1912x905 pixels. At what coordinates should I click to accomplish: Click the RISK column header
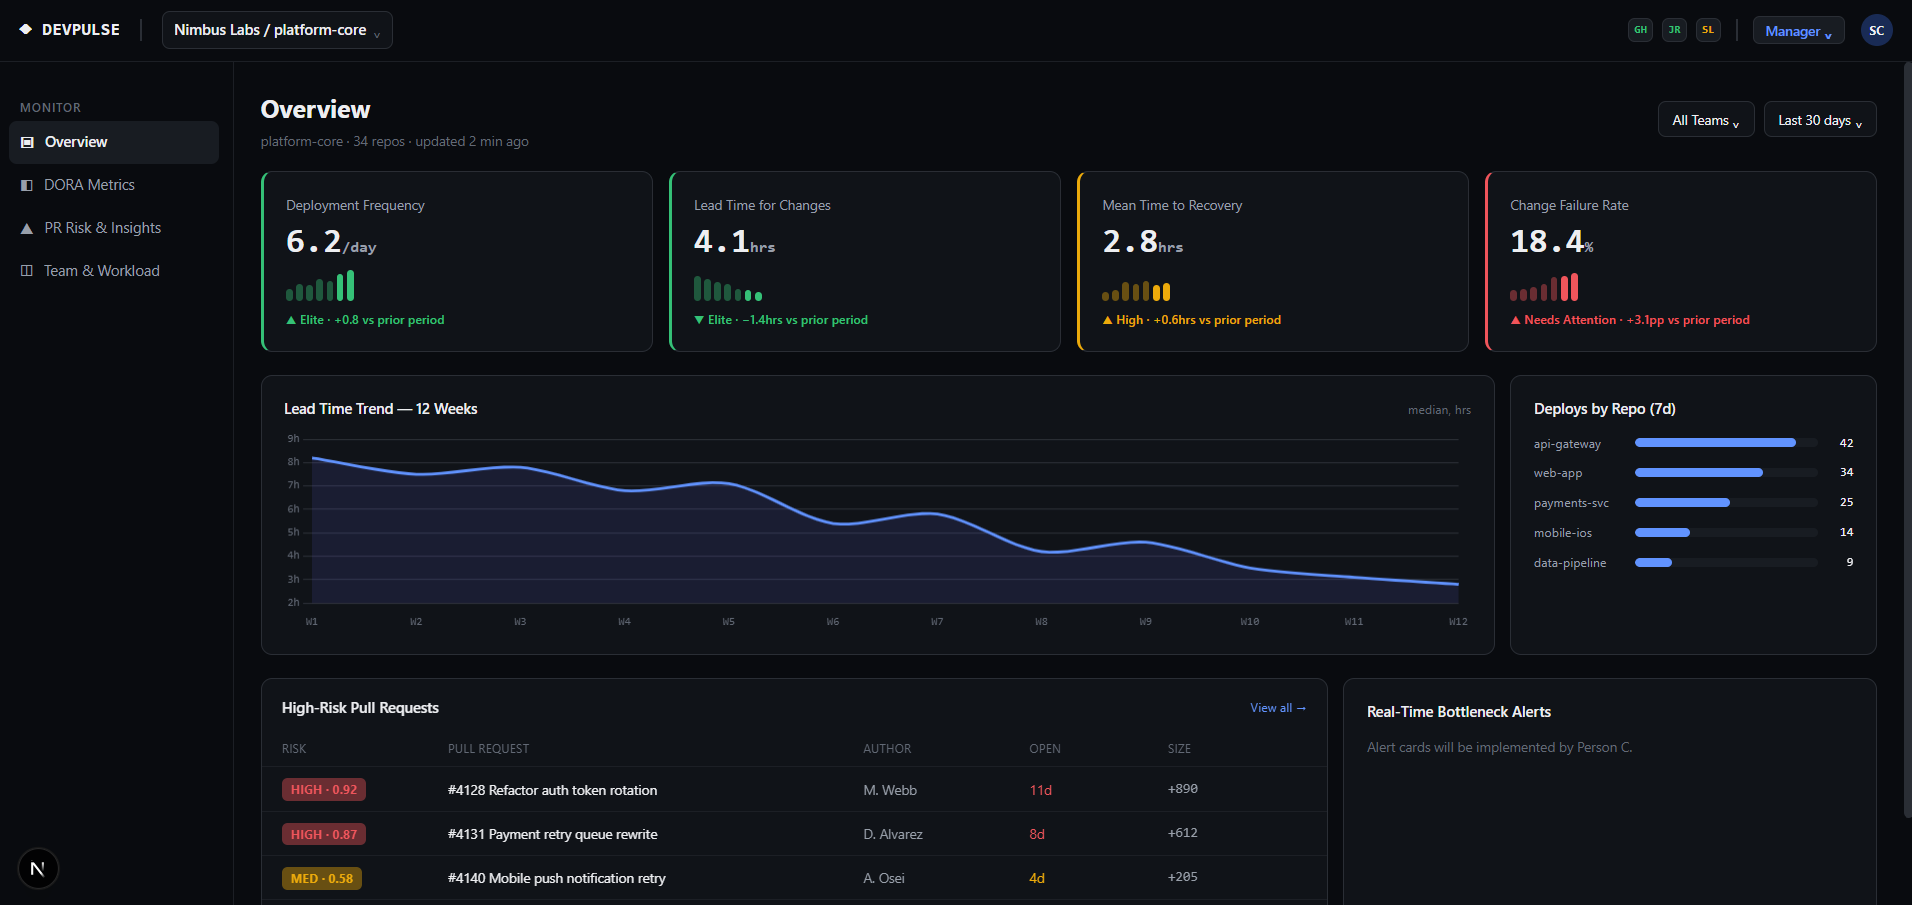294,749
